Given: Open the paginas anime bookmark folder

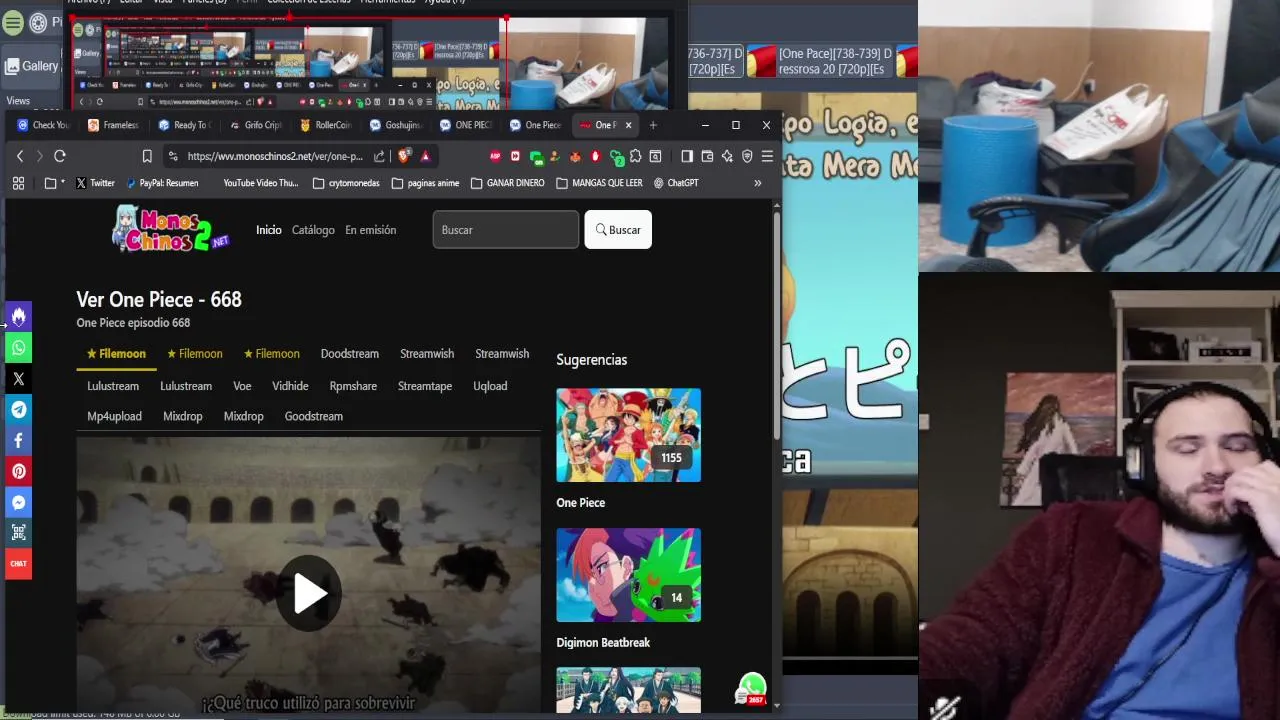Looking at the screenshot, I should click(x=425, y=183).
